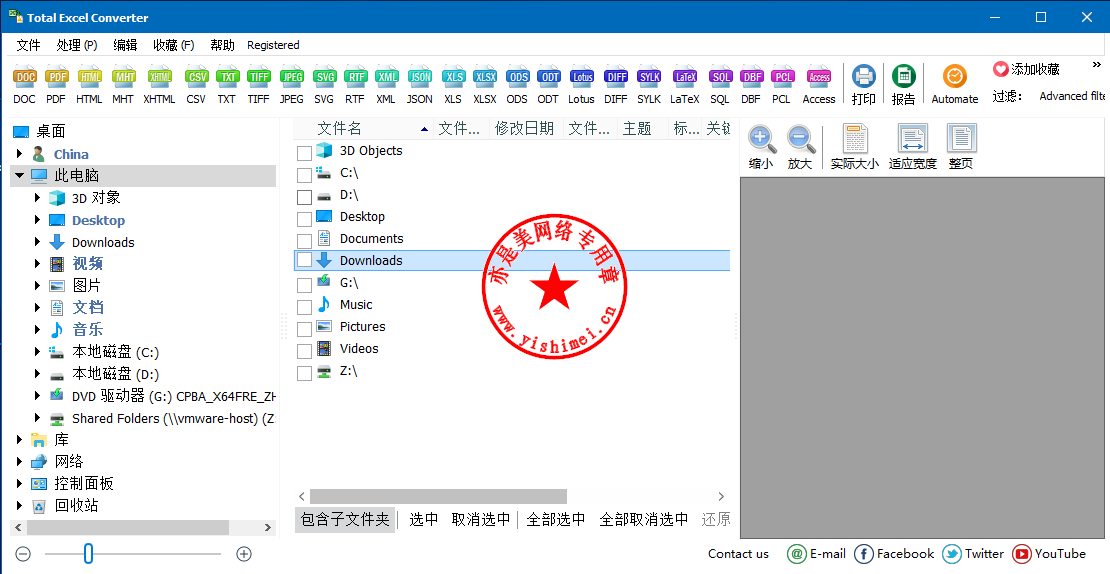Screen dimensions: 1110x574
Task: Open the 编辑 menu
Action: pyautogui.click(x=125, y=45)
